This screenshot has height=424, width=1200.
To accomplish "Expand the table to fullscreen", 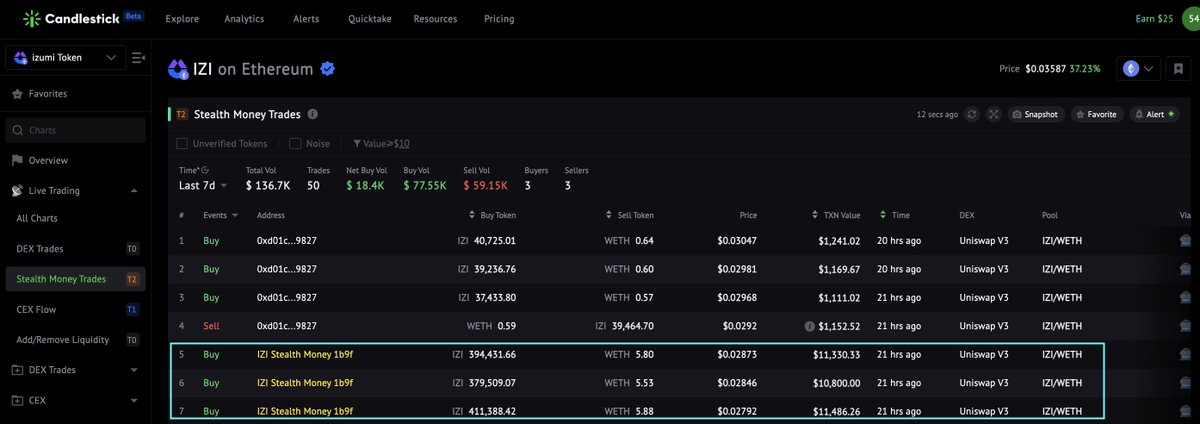I will (993, 114).
